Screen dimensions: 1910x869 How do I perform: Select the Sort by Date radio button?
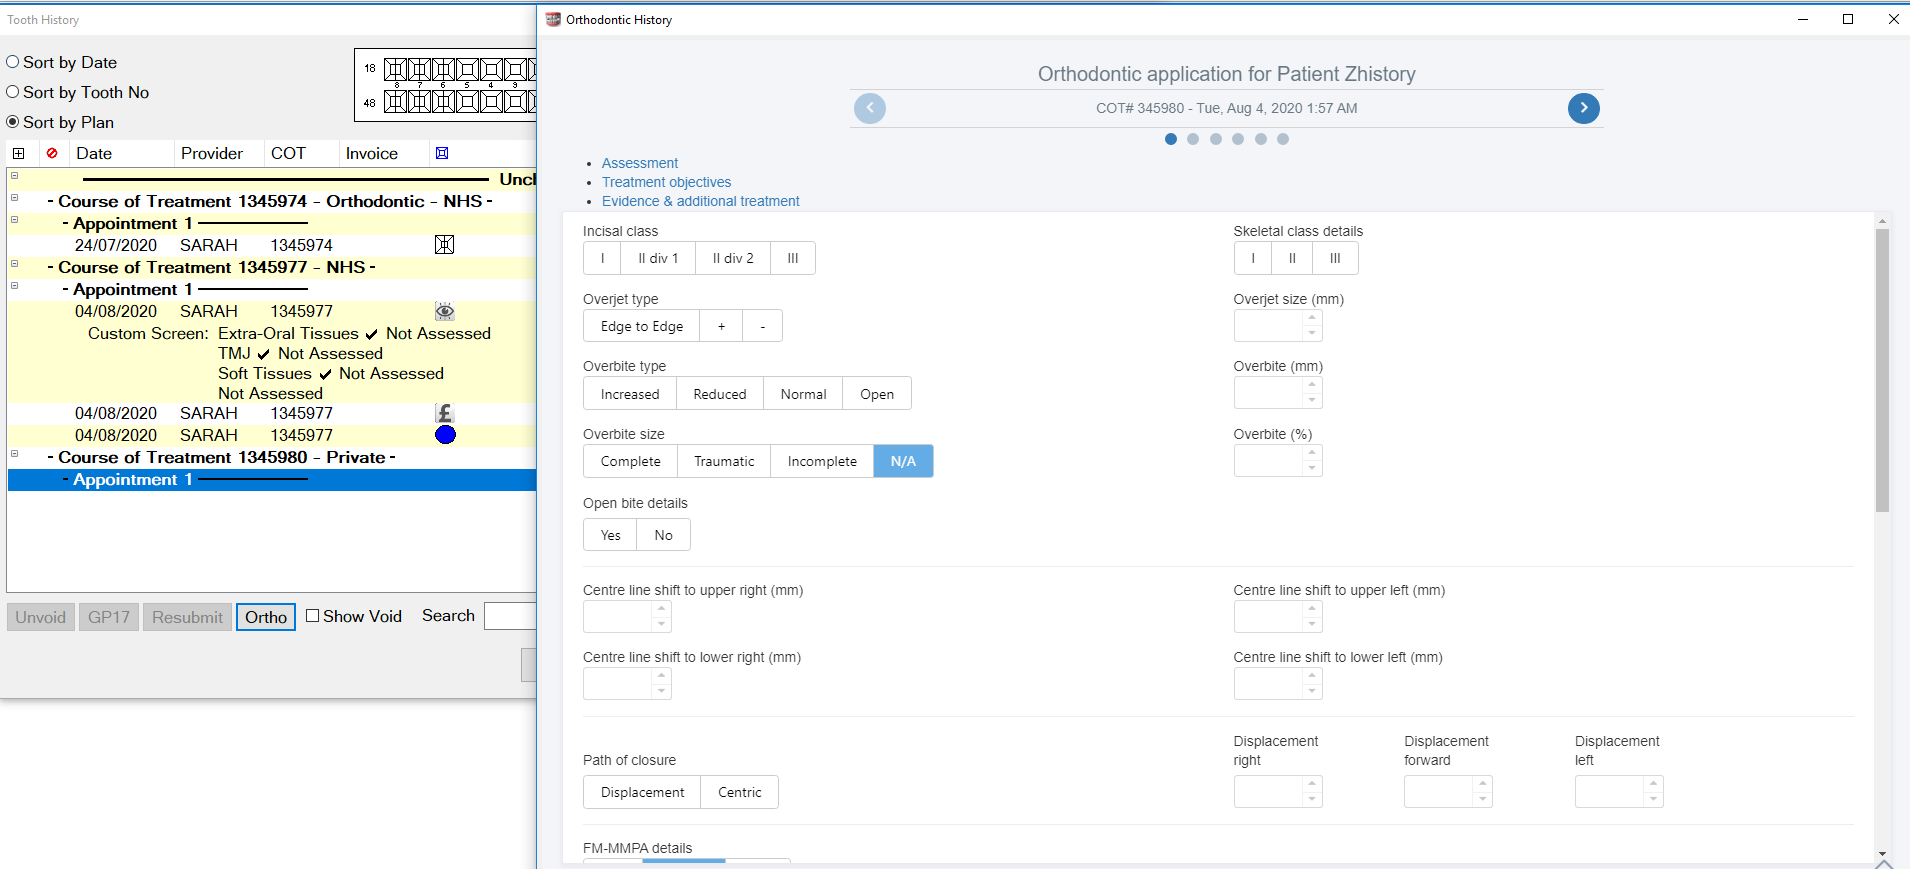click(13, 62)
